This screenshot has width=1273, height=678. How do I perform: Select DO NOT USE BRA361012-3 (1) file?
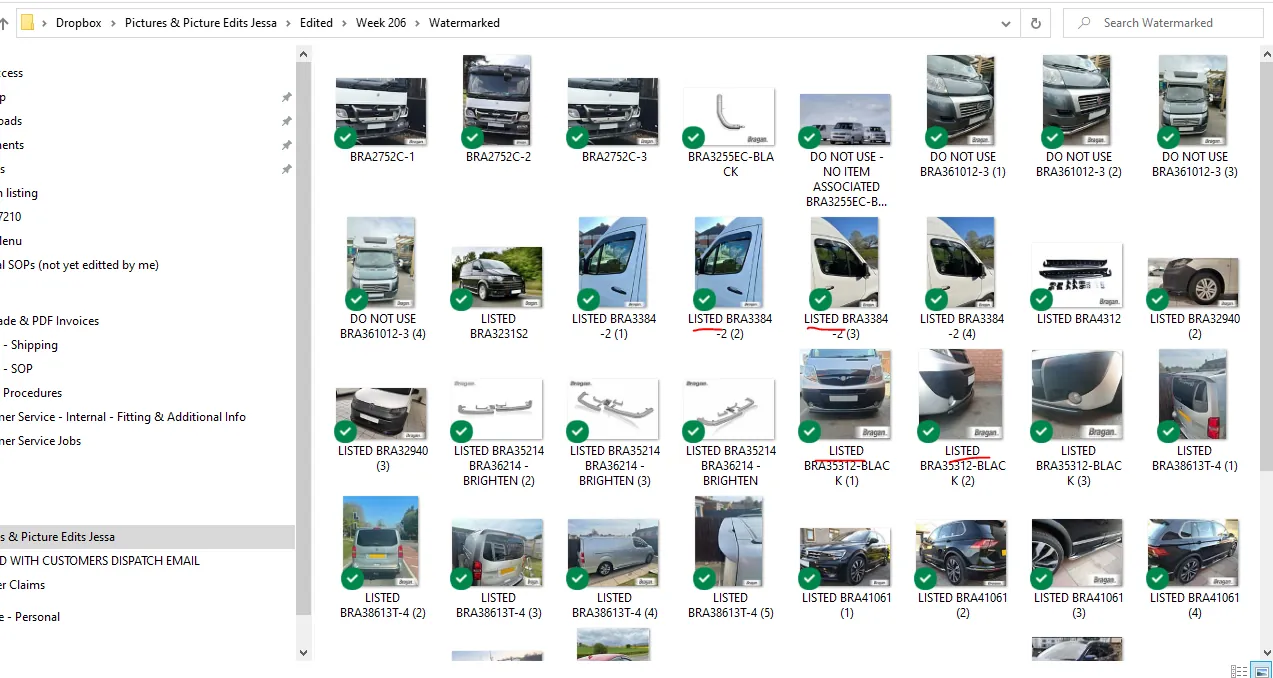point(962,102)
